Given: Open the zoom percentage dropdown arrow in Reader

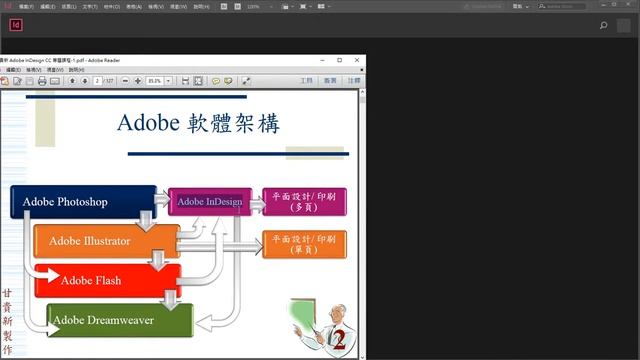Looking at the screenshot, I should 168,81.
